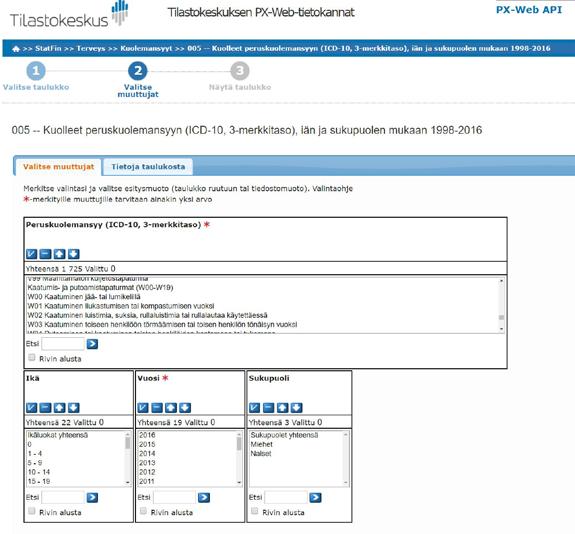The height and width of the screenshot is (534, 575).
Task: Focus the Peruskuolemansyy Etsi search field
Action: (63, 344)
